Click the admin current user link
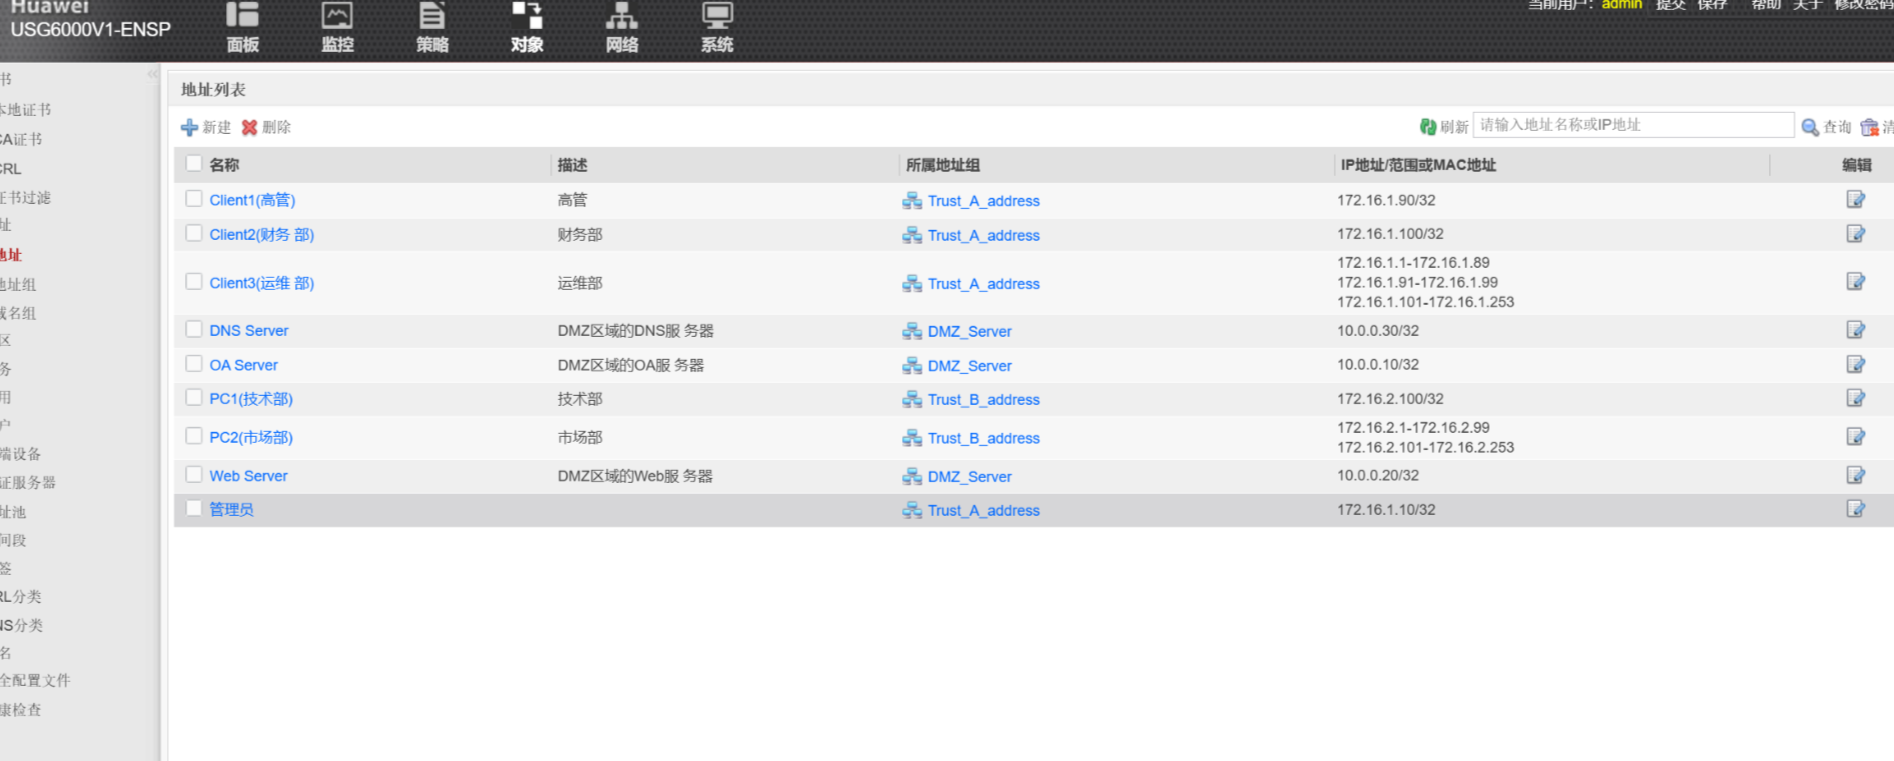The width and height of the screenshot is (1894, 761). point(1621,4)
